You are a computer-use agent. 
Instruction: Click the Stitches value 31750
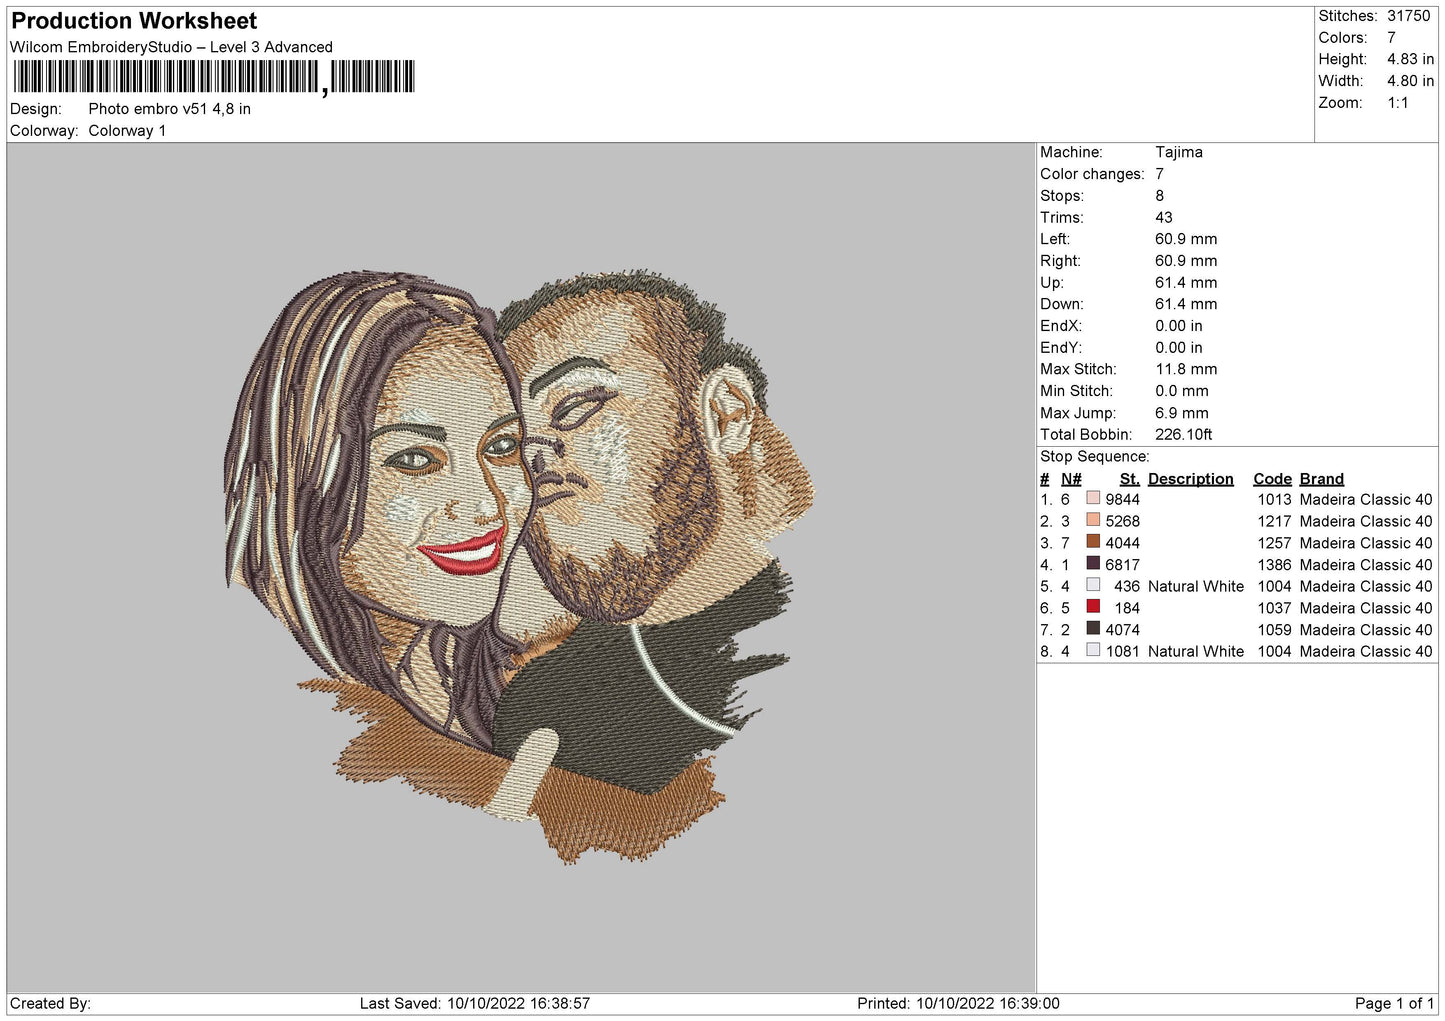click(x=1408, y=16)
